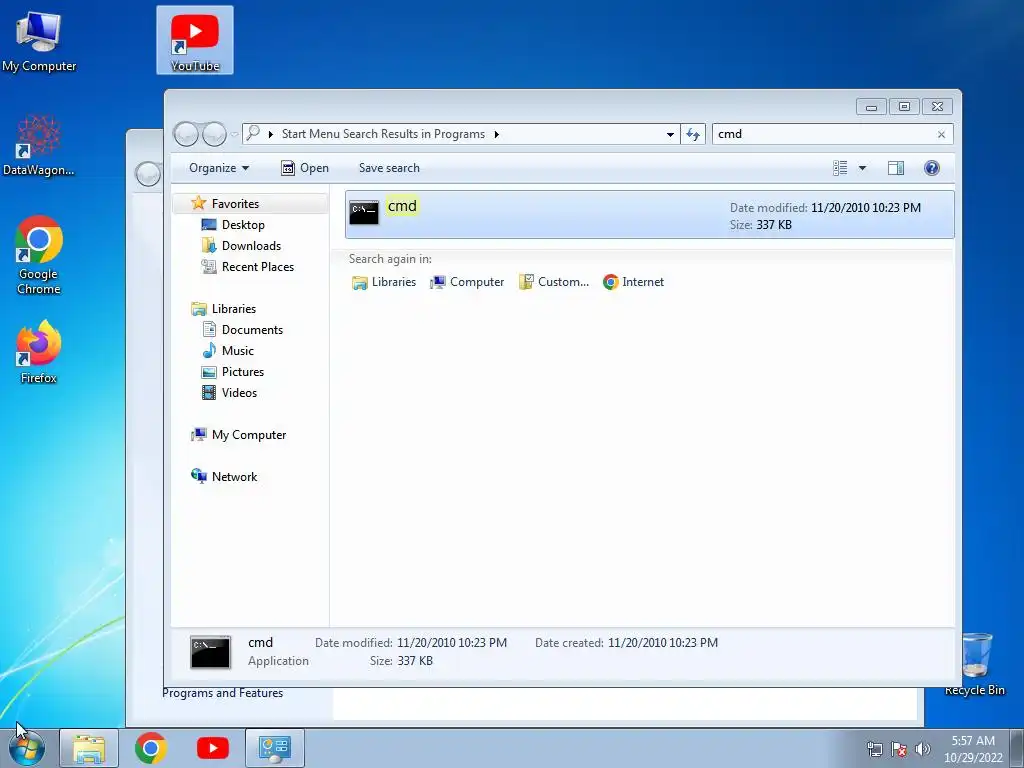Image resolution: width=1024 pixels, height=768 pixels.
Task: Select the YouTube desktop shortcut
Action: tap(195, 40)
